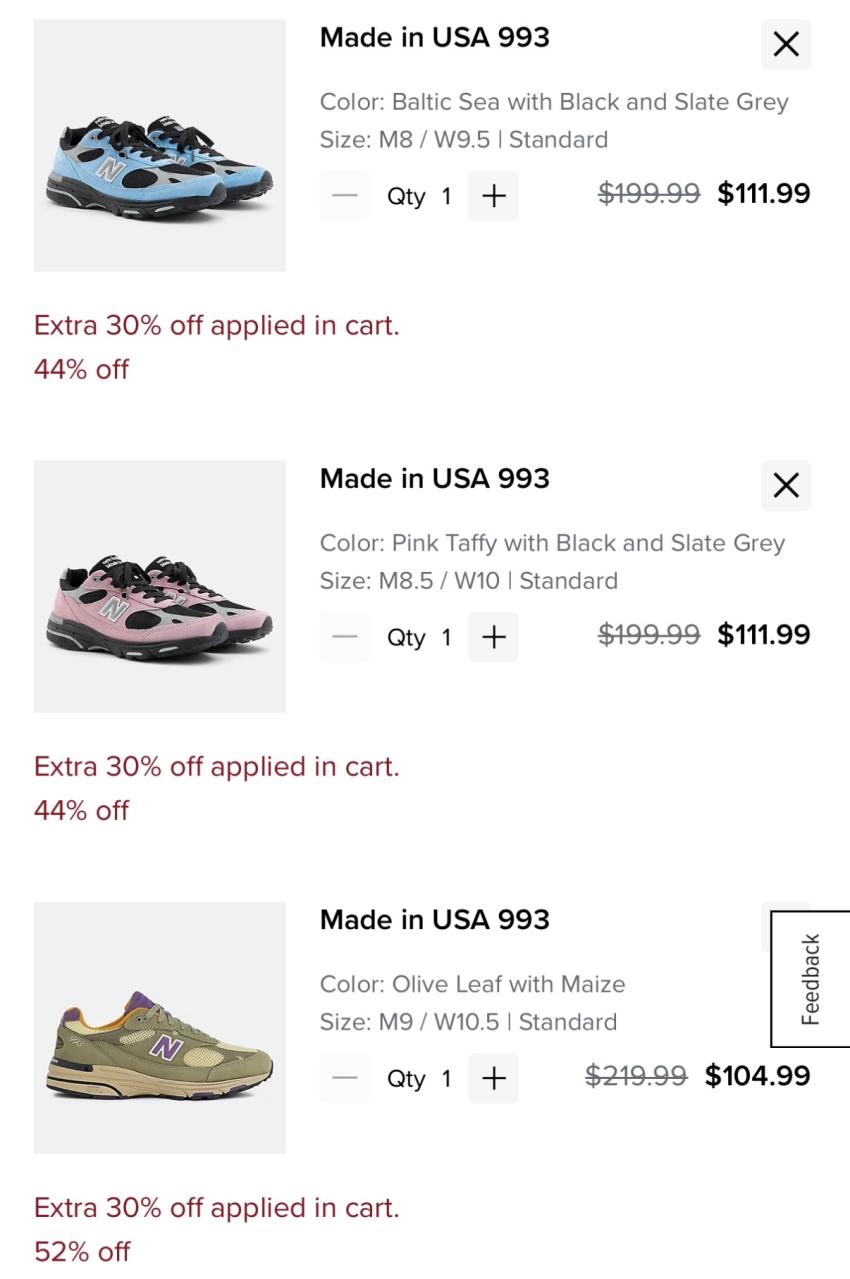
Task: Open the third Made in USA 993 title
Action: click(x=434, y=920)
